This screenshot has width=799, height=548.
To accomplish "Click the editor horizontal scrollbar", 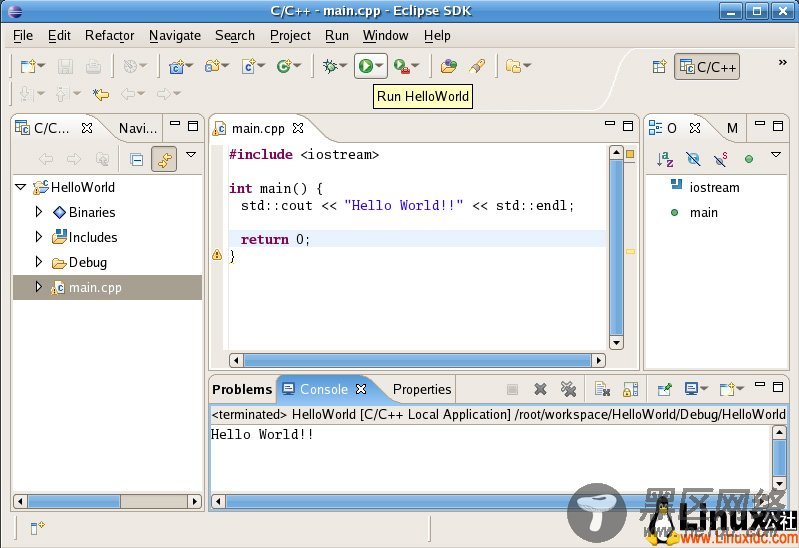I will pos(417,360).
